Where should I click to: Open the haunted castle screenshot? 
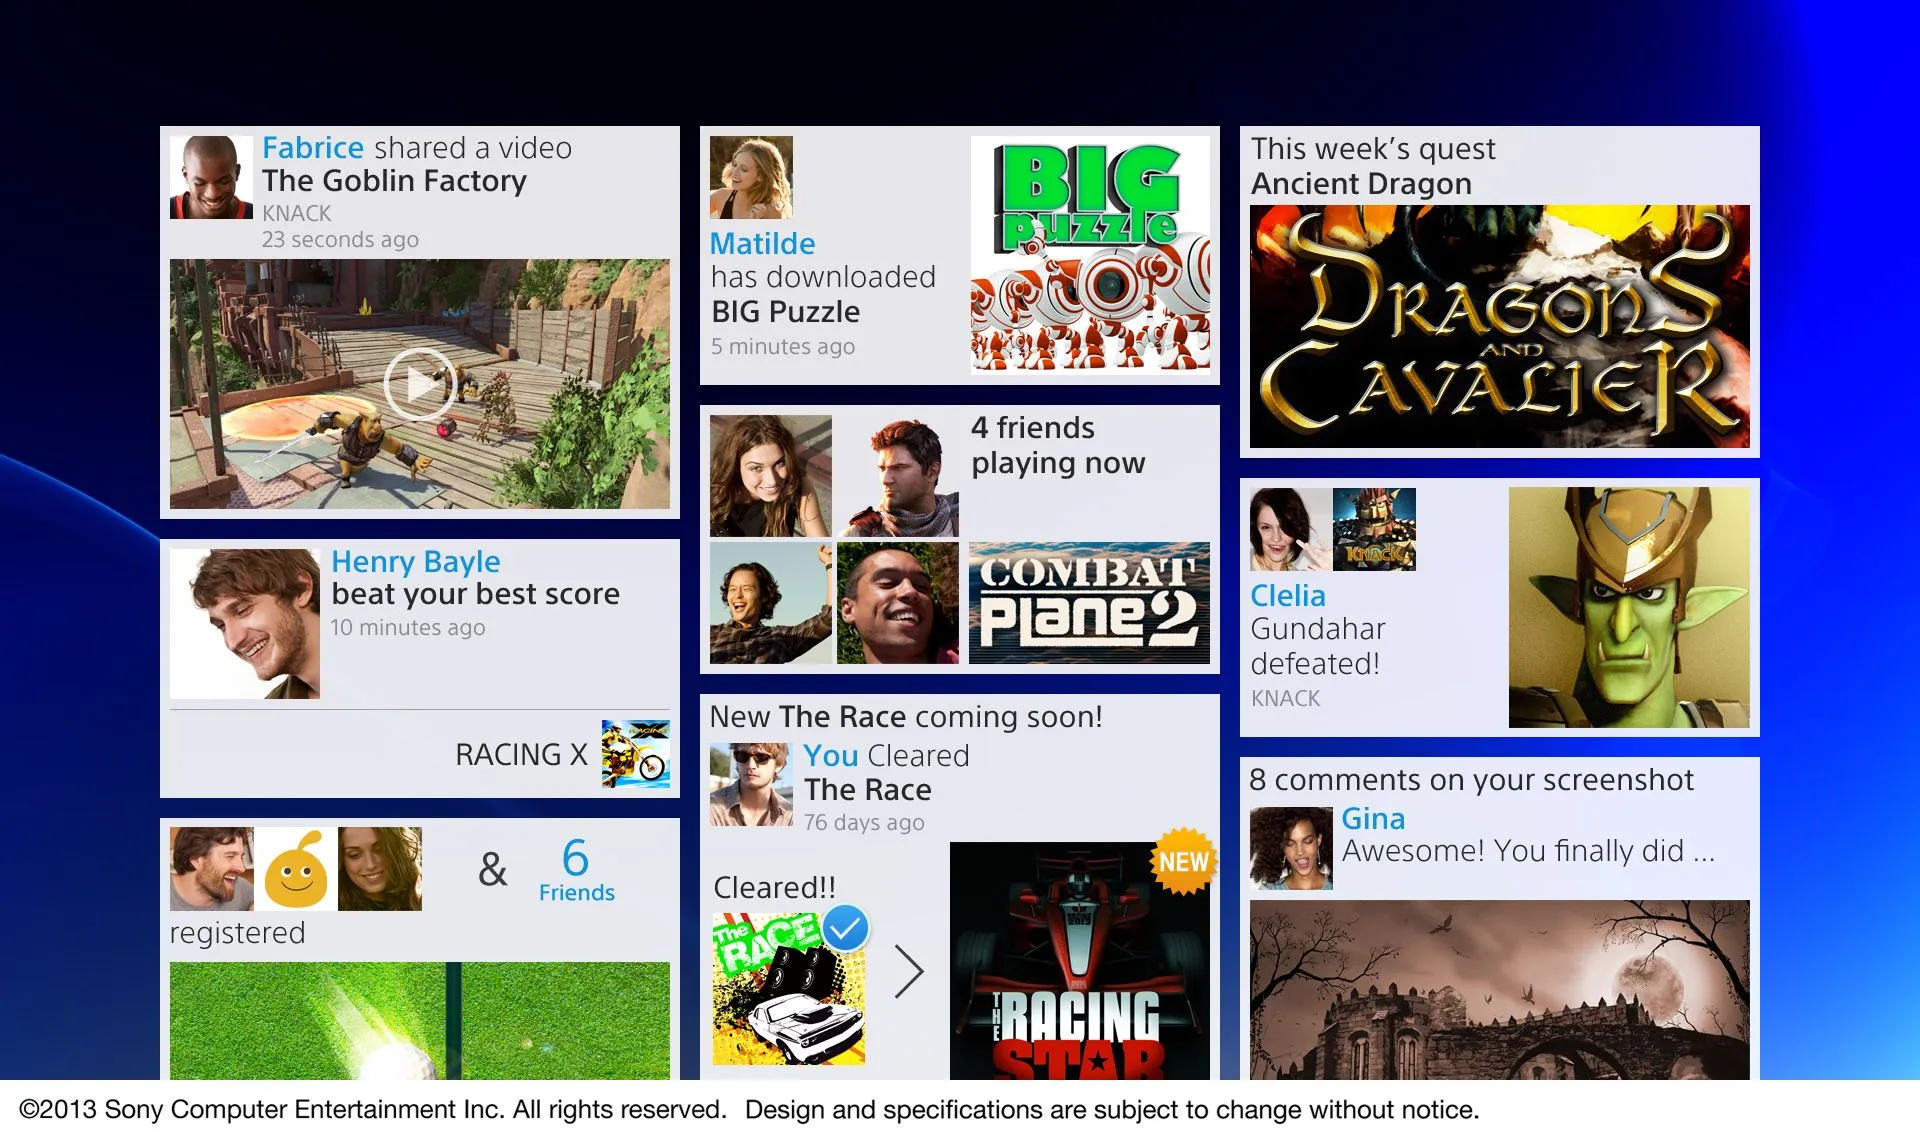coord(1499,988)
